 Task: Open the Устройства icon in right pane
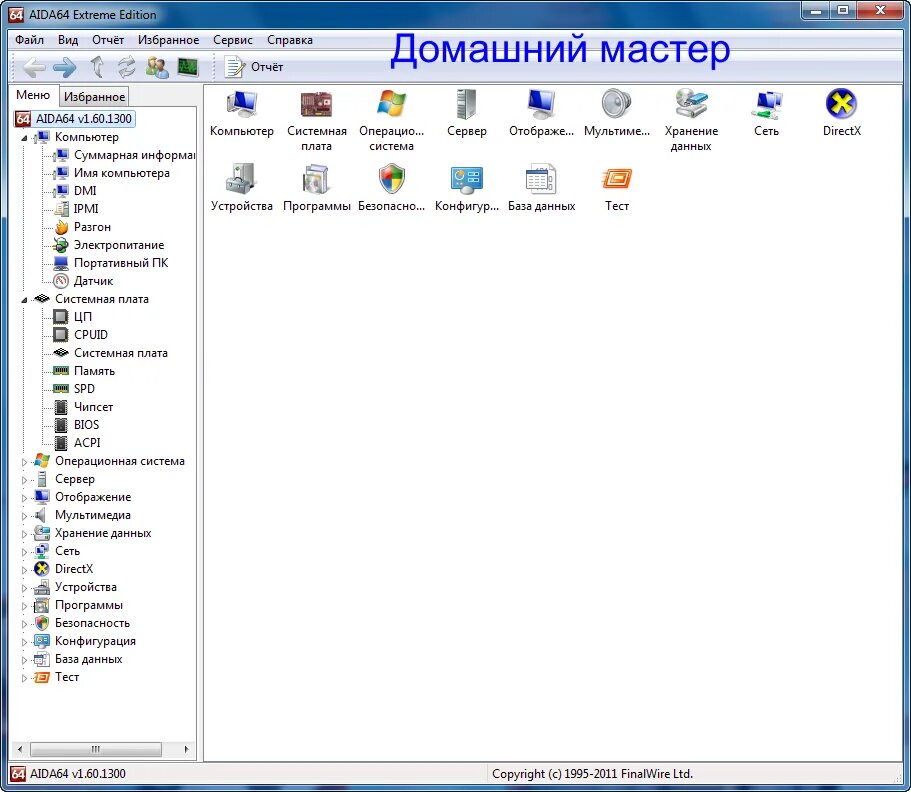(242, 179)
